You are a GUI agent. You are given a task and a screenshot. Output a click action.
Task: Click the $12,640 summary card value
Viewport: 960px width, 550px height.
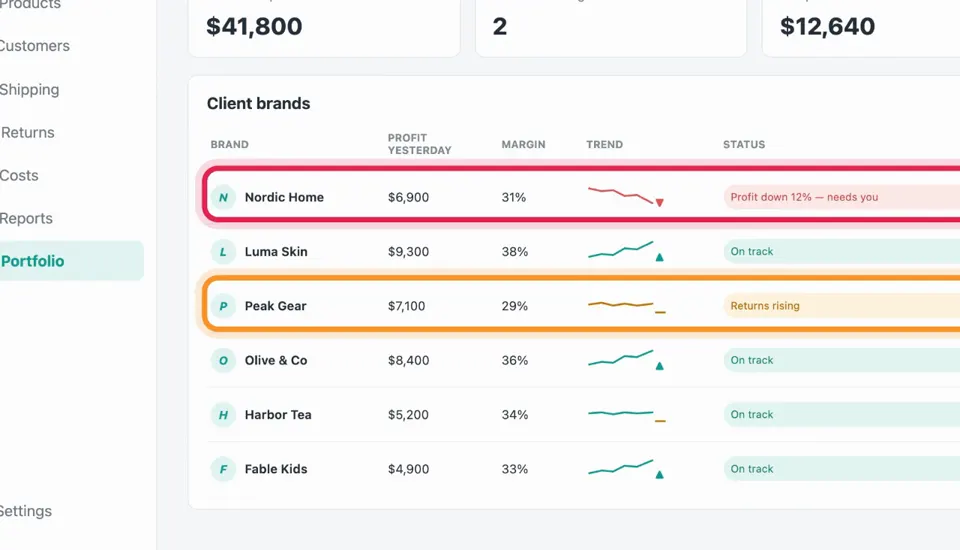pos(827,26)
